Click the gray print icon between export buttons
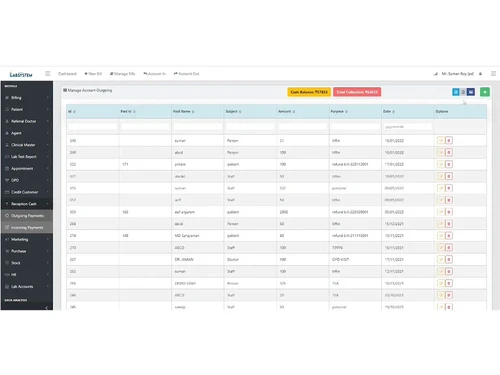 [463, 92]
